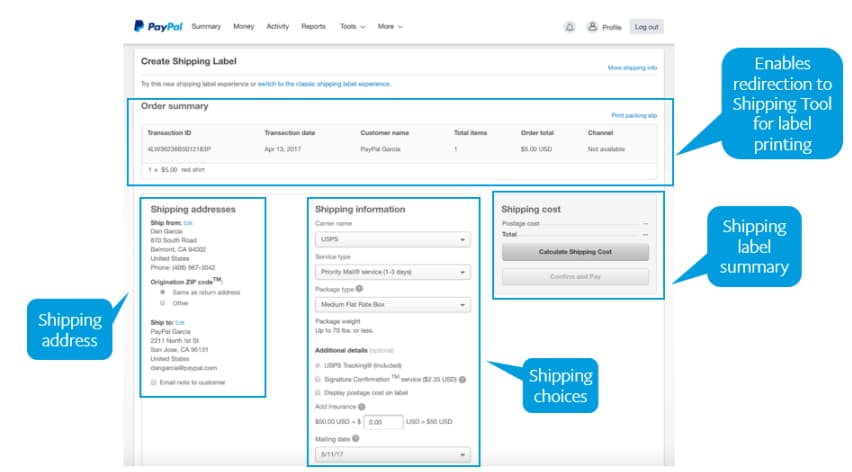Open the notifications bell
Screen dimensions: 852x472
(570, 27)
